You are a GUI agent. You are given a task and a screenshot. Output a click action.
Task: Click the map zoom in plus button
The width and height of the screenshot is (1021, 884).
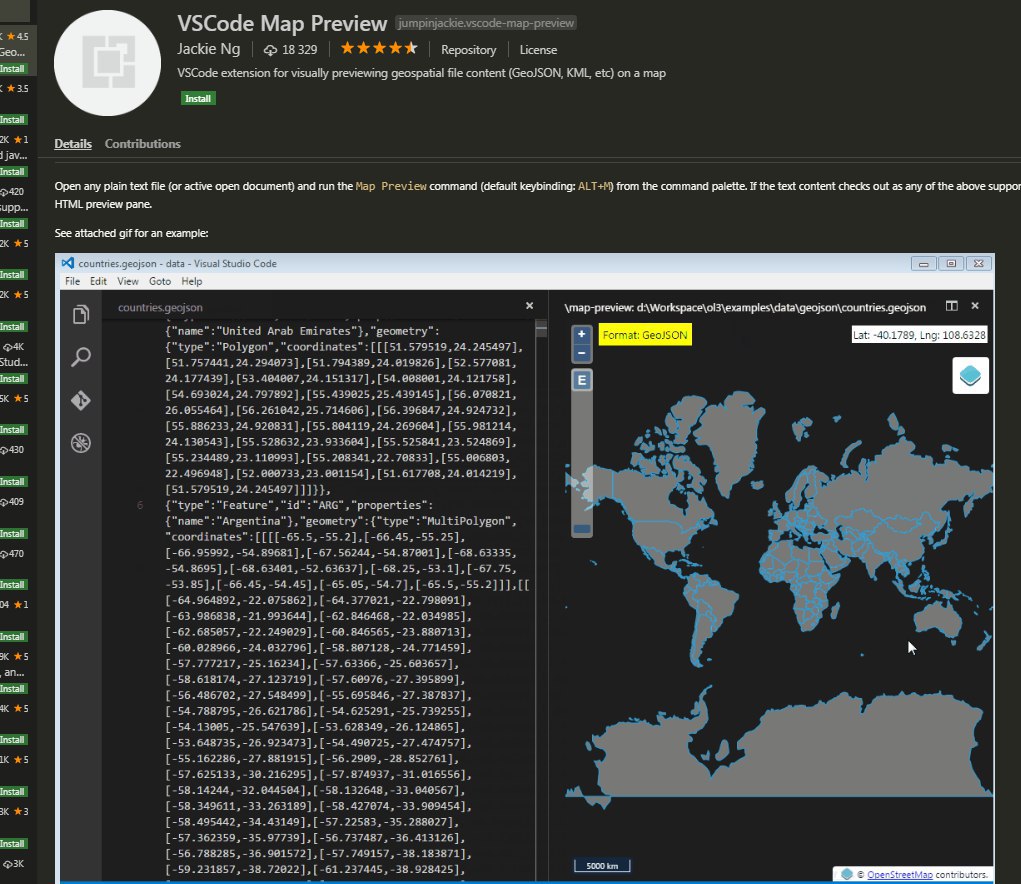[x=581, y=335]
